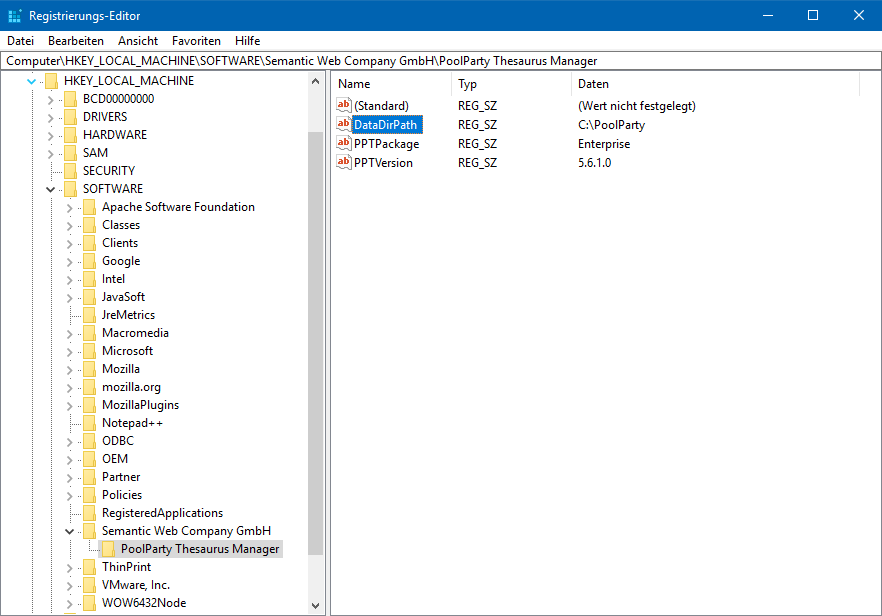Sort values by the Name column header
This screenshot has height=616, width=882.
pos(392,84)
